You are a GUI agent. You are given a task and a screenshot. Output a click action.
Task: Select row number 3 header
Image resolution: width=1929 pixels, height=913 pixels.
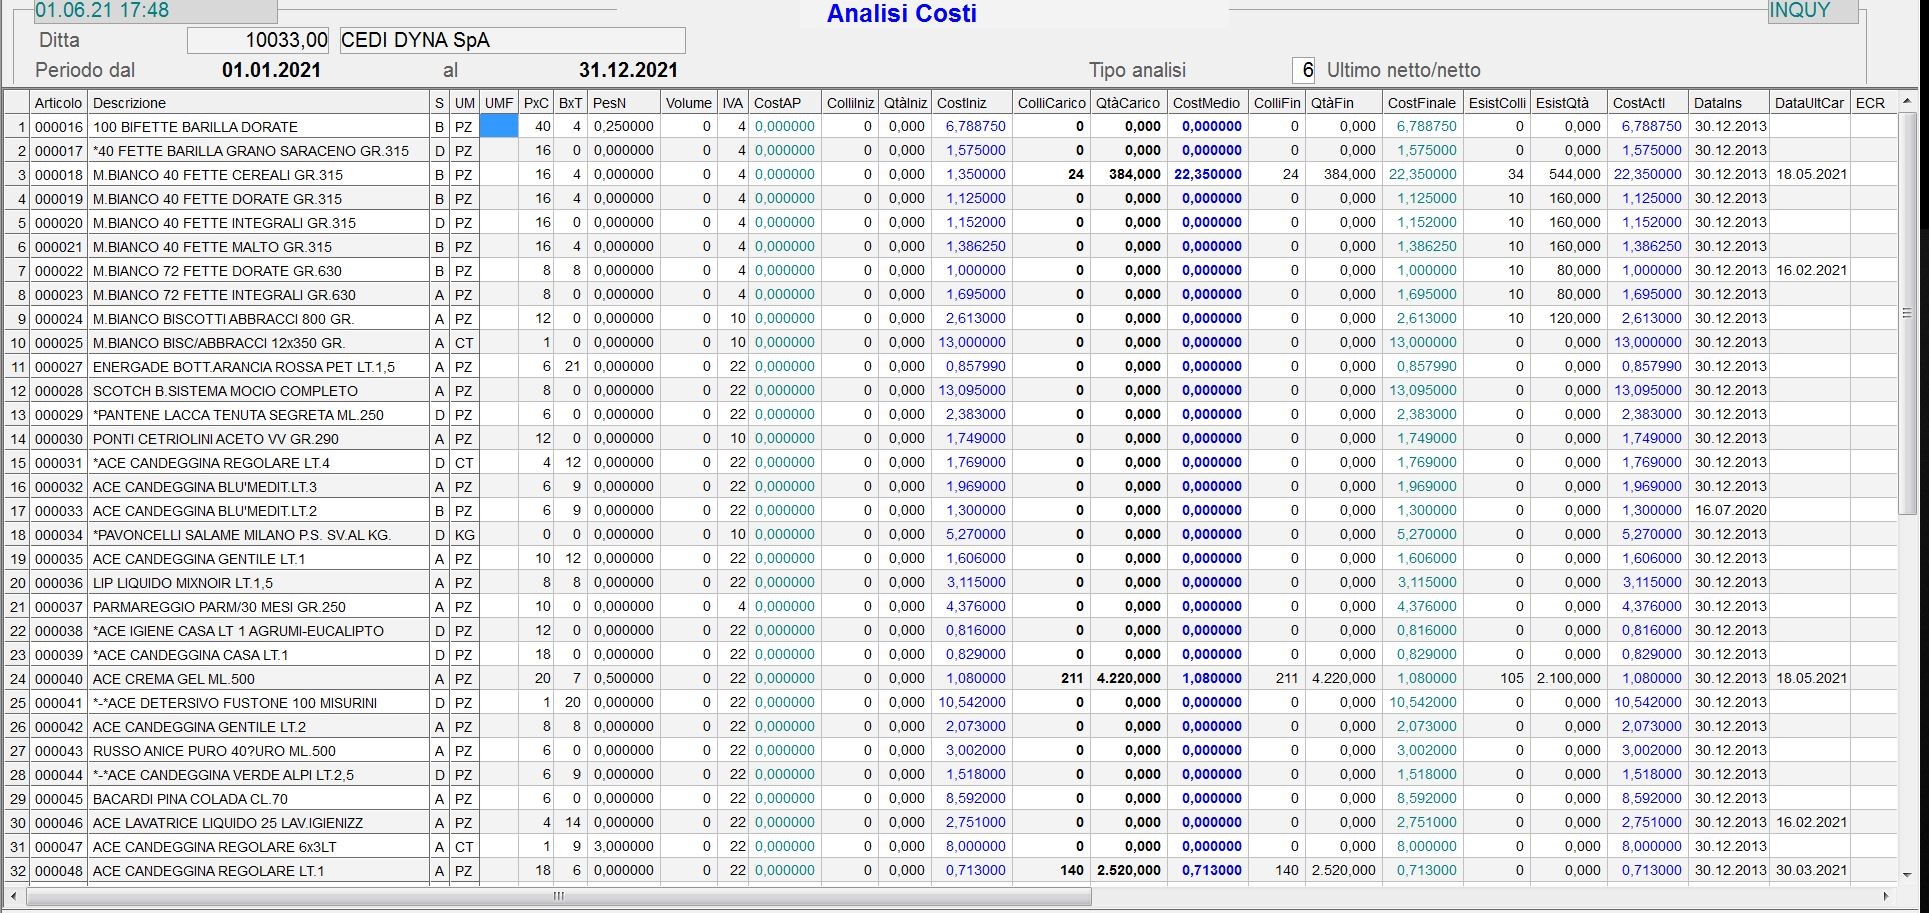(17, 175)
